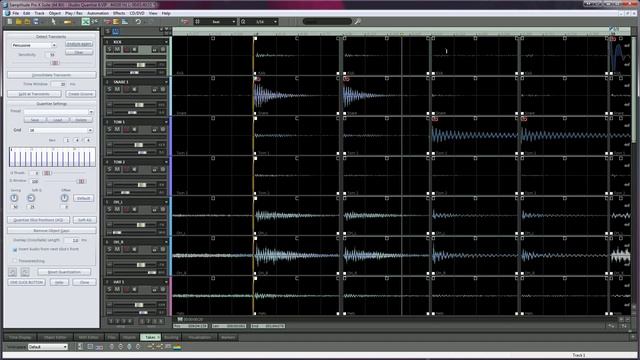Click the green crossfade editor icon
The width and height of the screenshot is (640, 360).
point(85,22)
